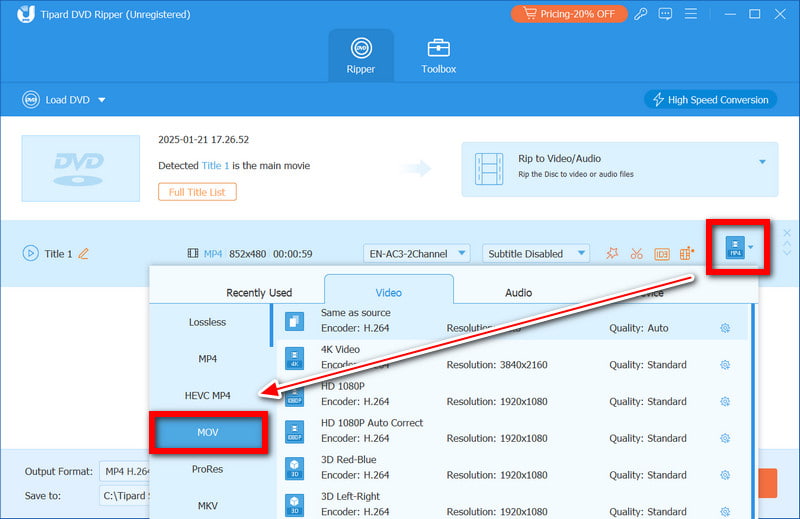The image size is (800, 519).
Task: Click the enhance video icon
Action: [x=687, y=253]
